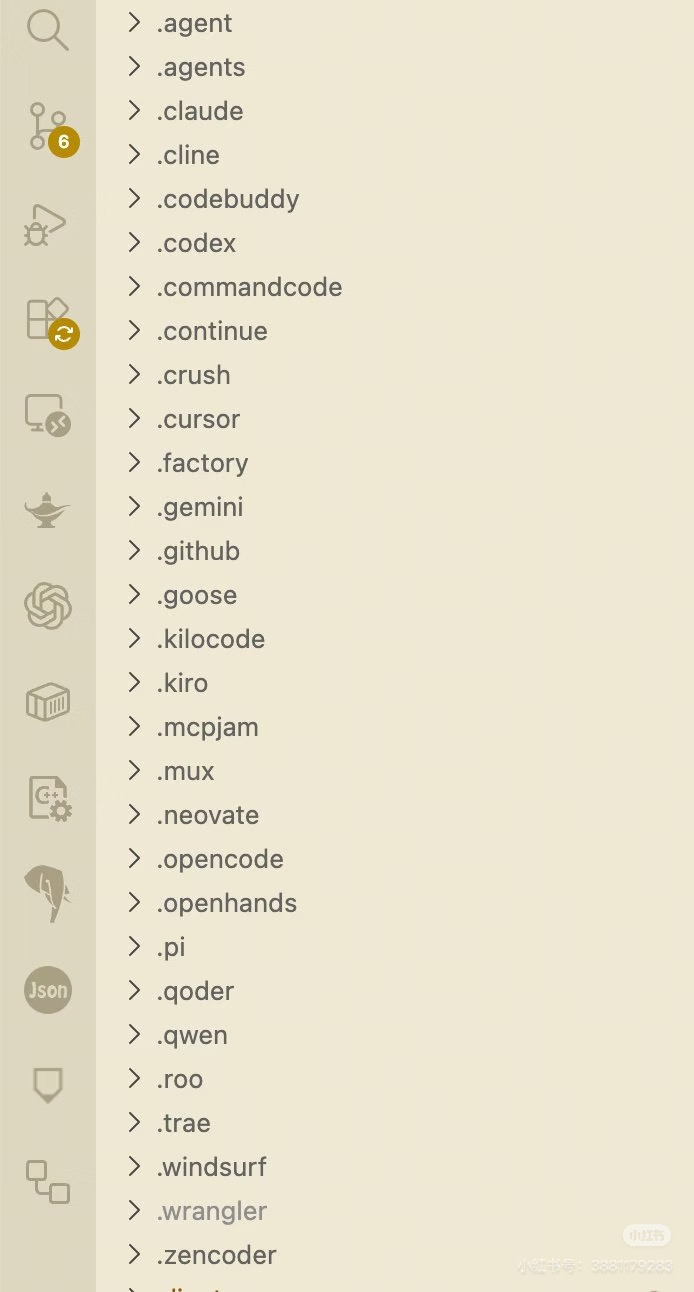Image resolution: width=694 pixels, height=1292 pixels.
Task: Open the Search view icon
Action: pos(47,30)
